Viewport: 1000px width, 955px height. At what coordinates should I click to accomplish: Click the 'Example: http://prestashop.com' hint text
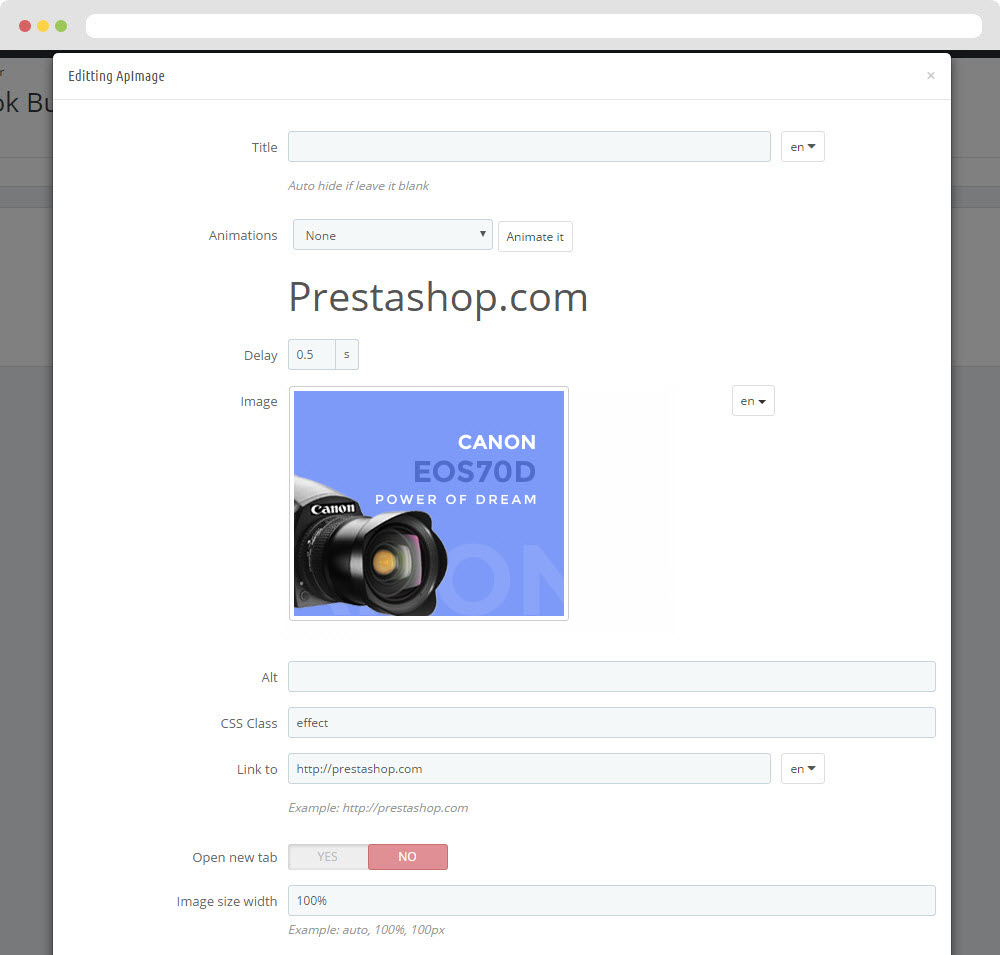click(378, 808)
